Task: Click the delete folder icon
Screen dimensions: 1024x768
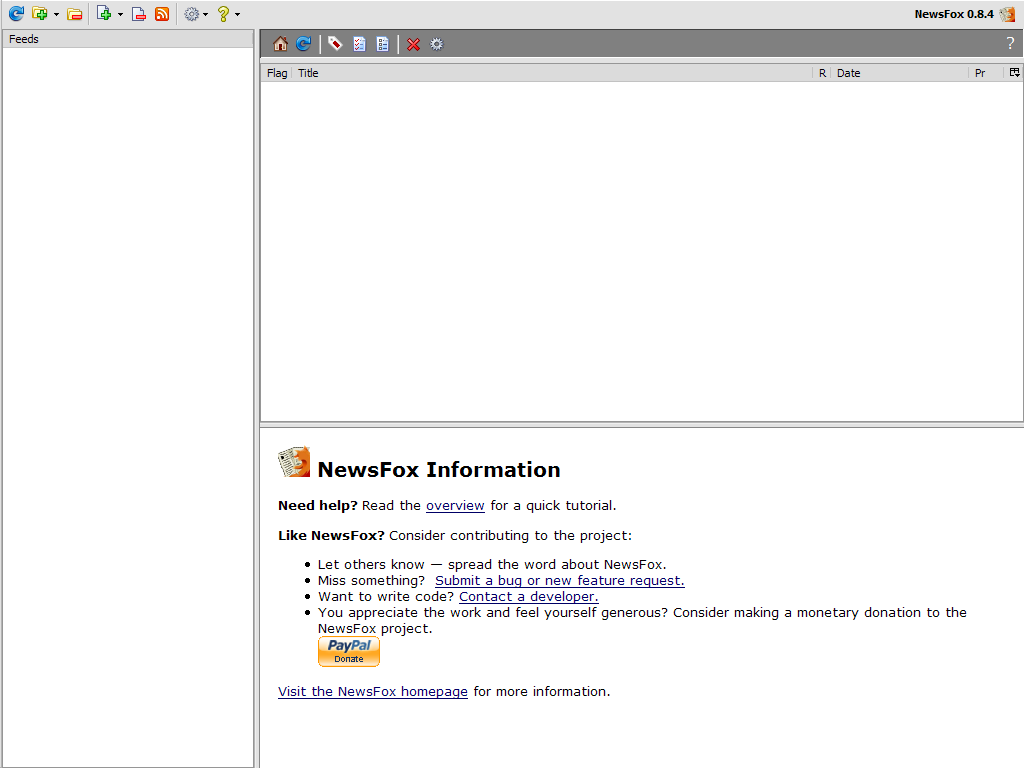Action: pos(74,14)
